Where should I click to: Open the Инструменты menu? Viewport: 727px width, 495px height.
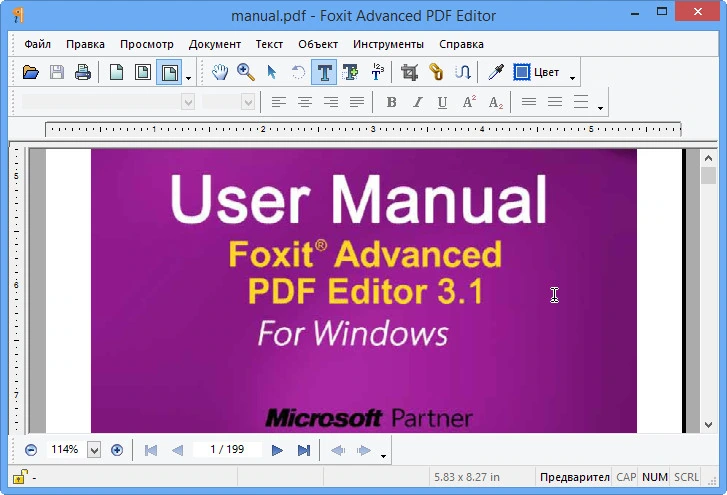click(x=388, y=44)
